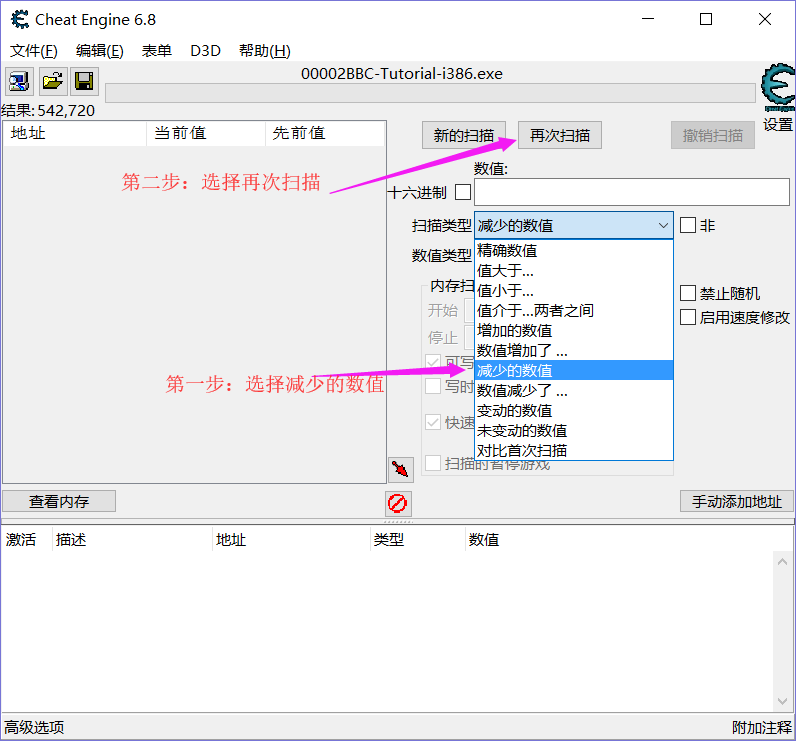The width and height of the screenshot is (796, 741).
Task: Select 数值减少了 ... option
Action: 574,391
